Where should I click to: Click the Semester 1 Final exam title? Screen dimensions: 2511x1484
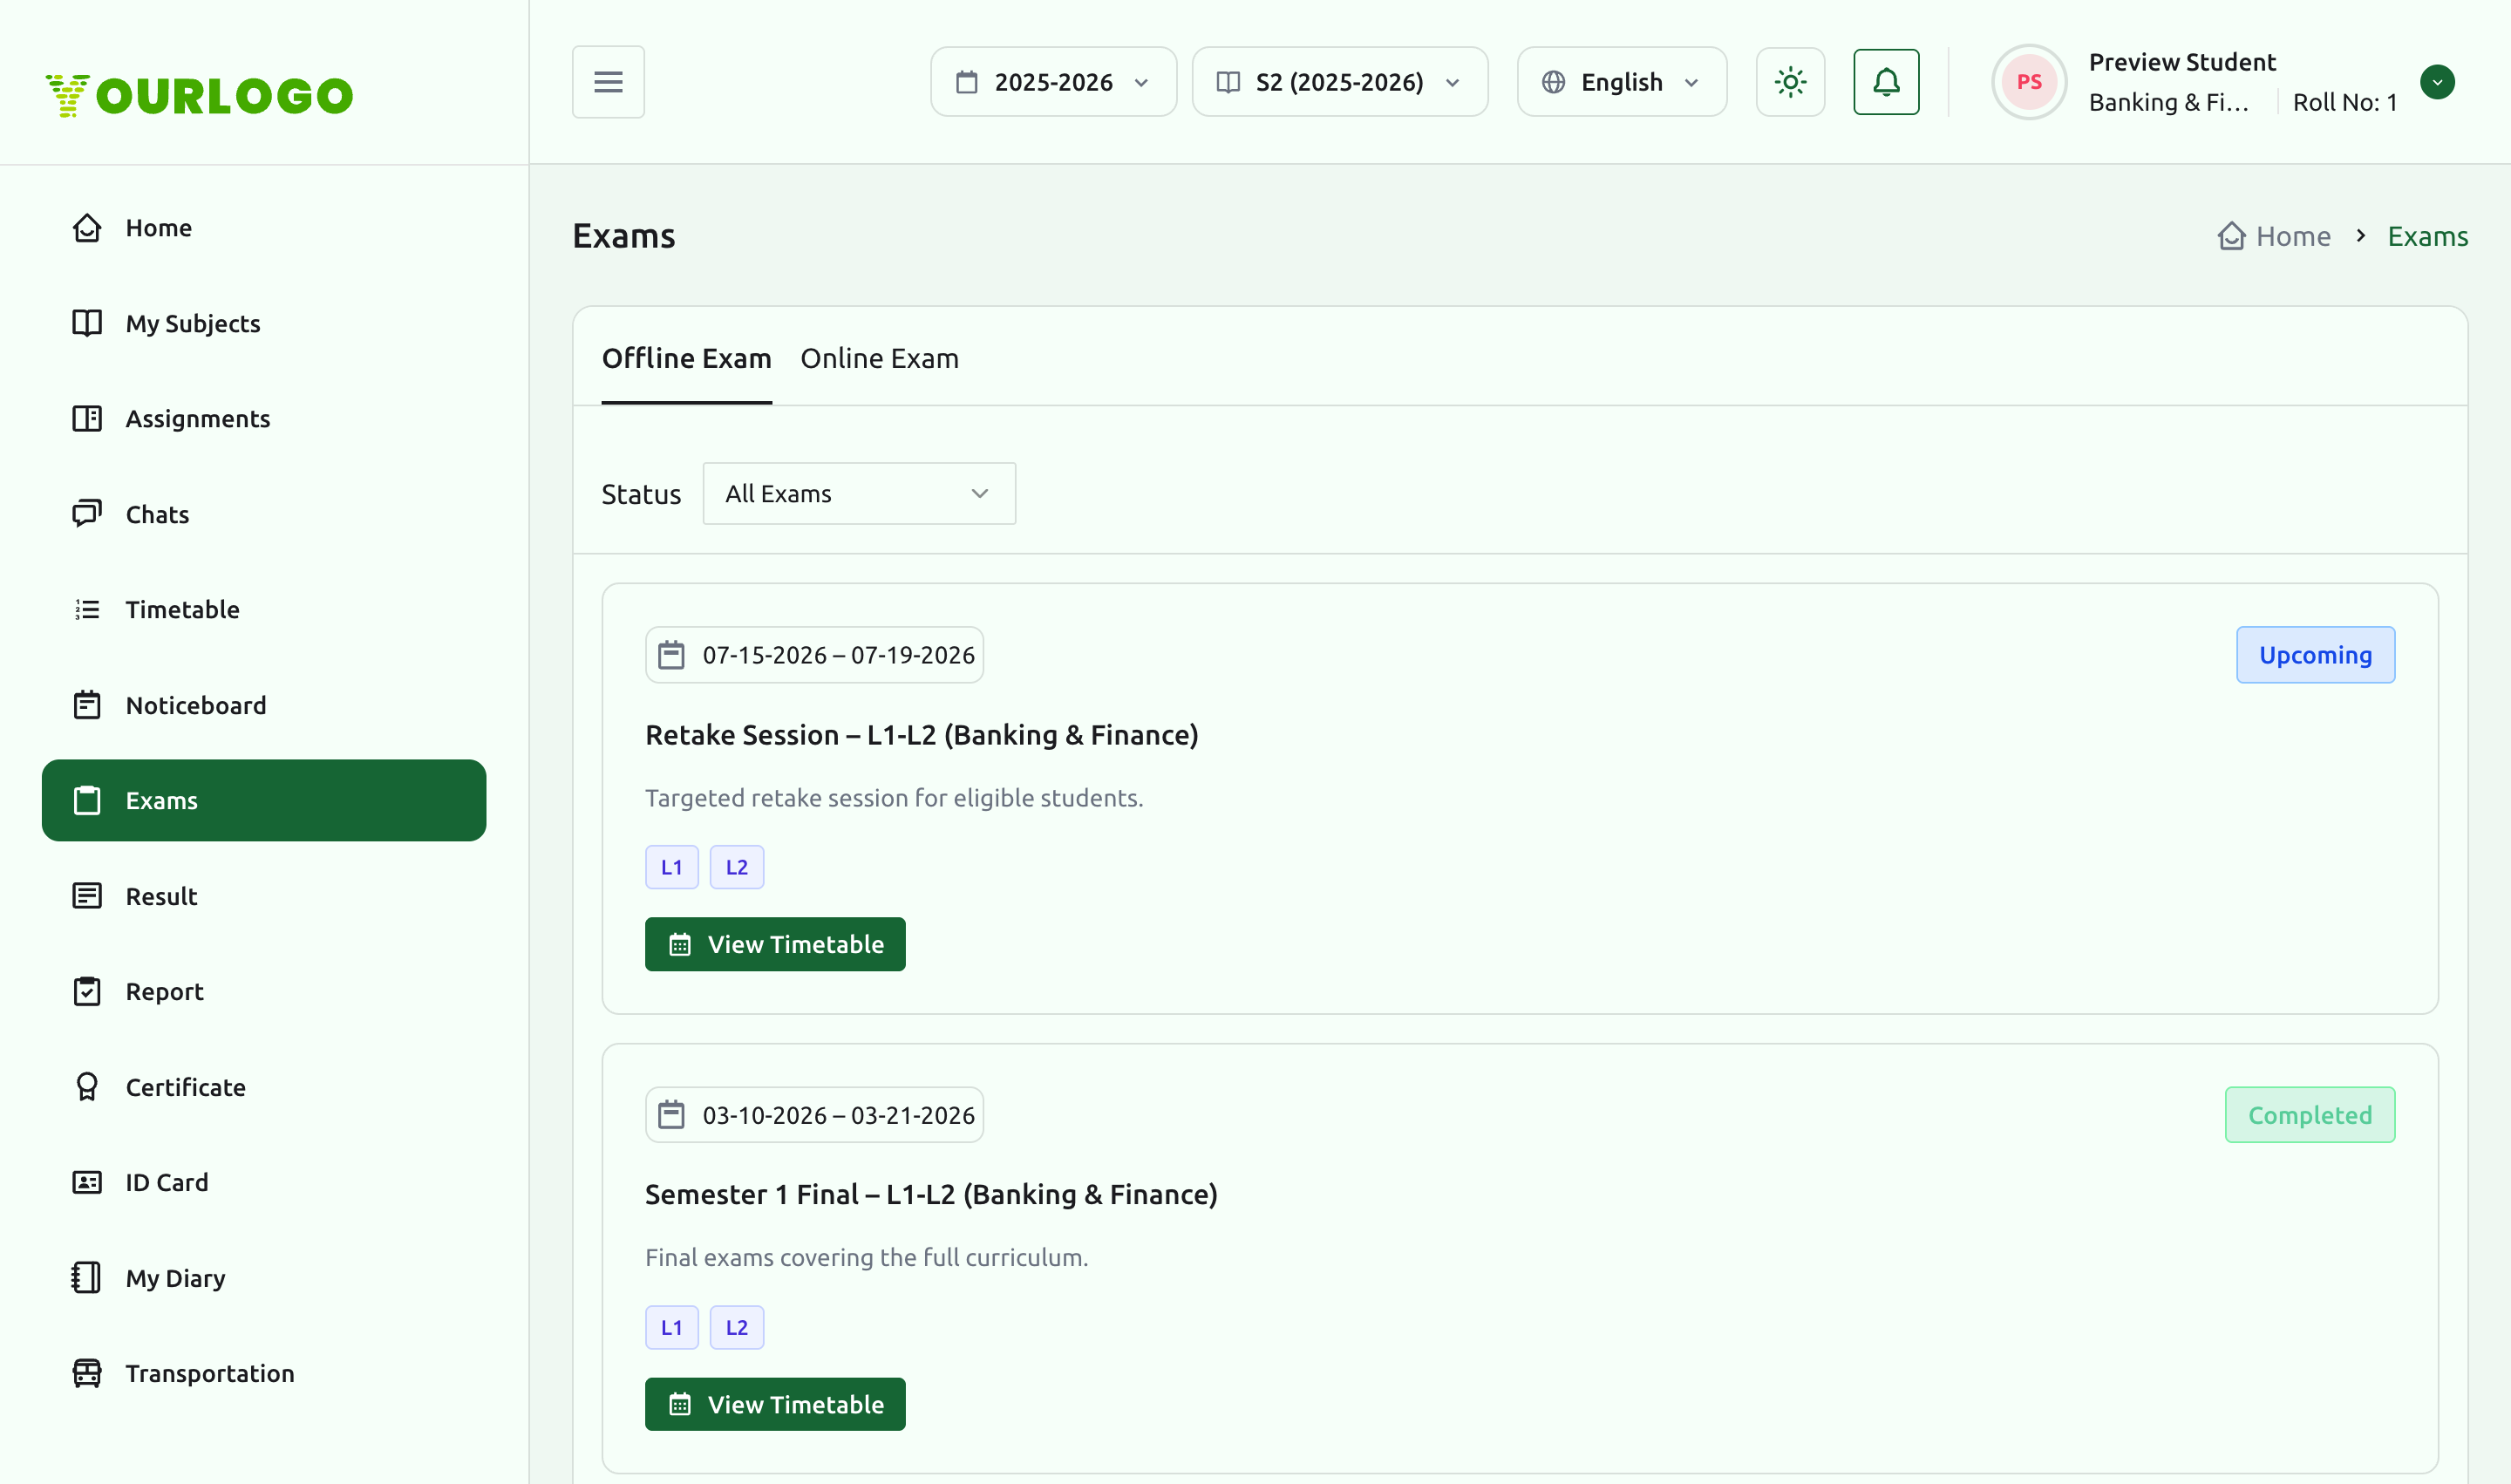[931, 1194]
